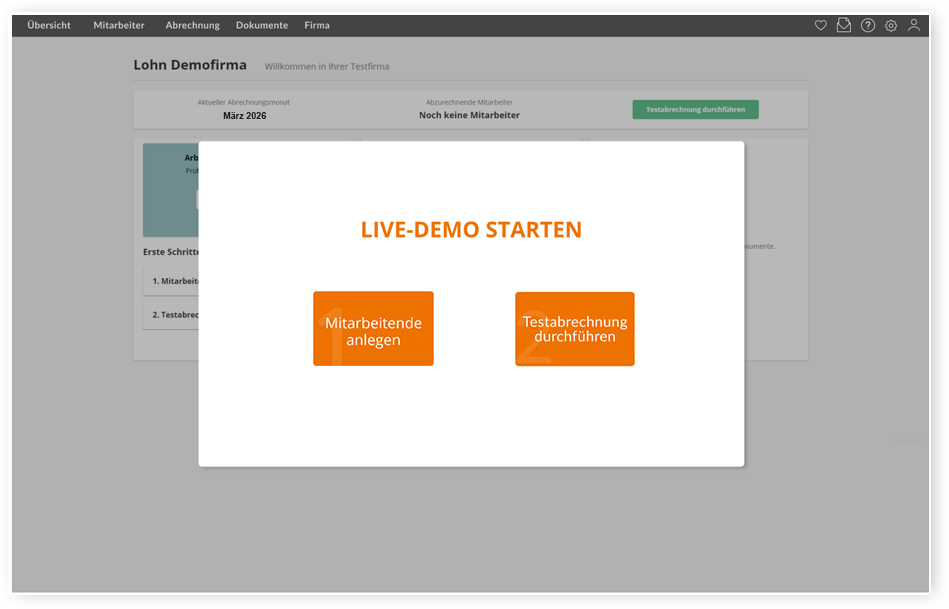The image size is (949, 609).
Task: Select step 1 Mitarbeiter under Erste Schritte
Action: point(172,282)
